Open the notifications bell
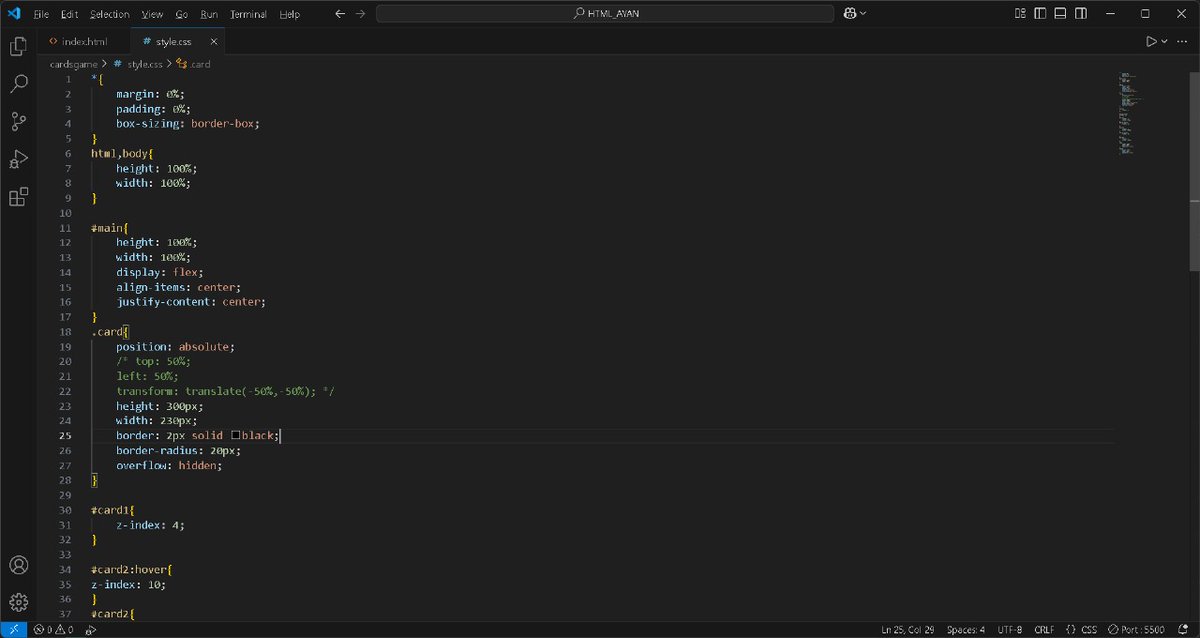The width and height of the screenshot is (1200, 638). (1184, 630)
